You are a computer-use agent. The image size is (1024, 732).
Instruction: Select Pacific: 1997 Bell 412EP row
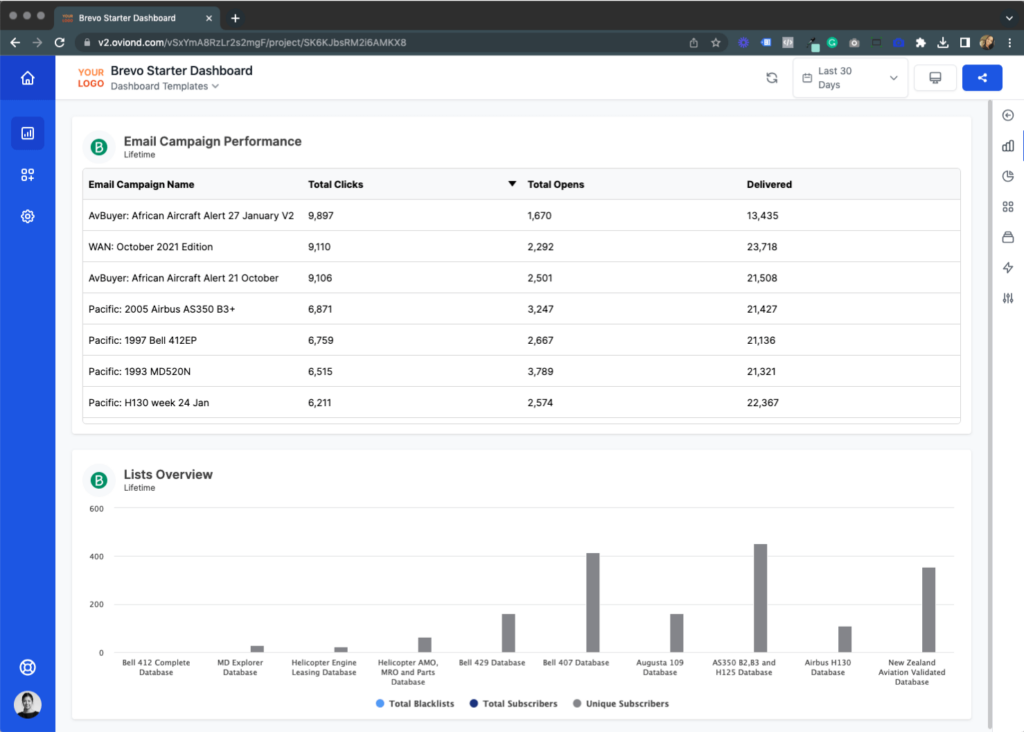click(x=521, y=340)
